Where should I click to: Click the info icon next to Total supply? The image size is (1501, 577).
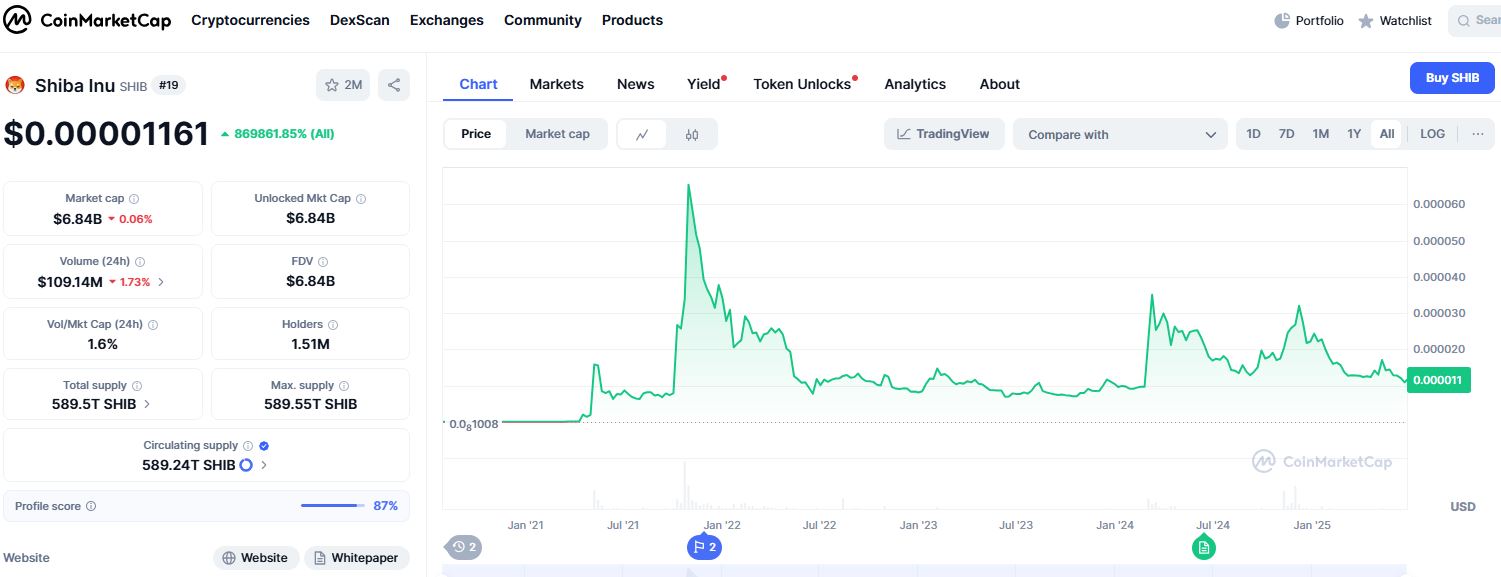[x=137, y=386]
